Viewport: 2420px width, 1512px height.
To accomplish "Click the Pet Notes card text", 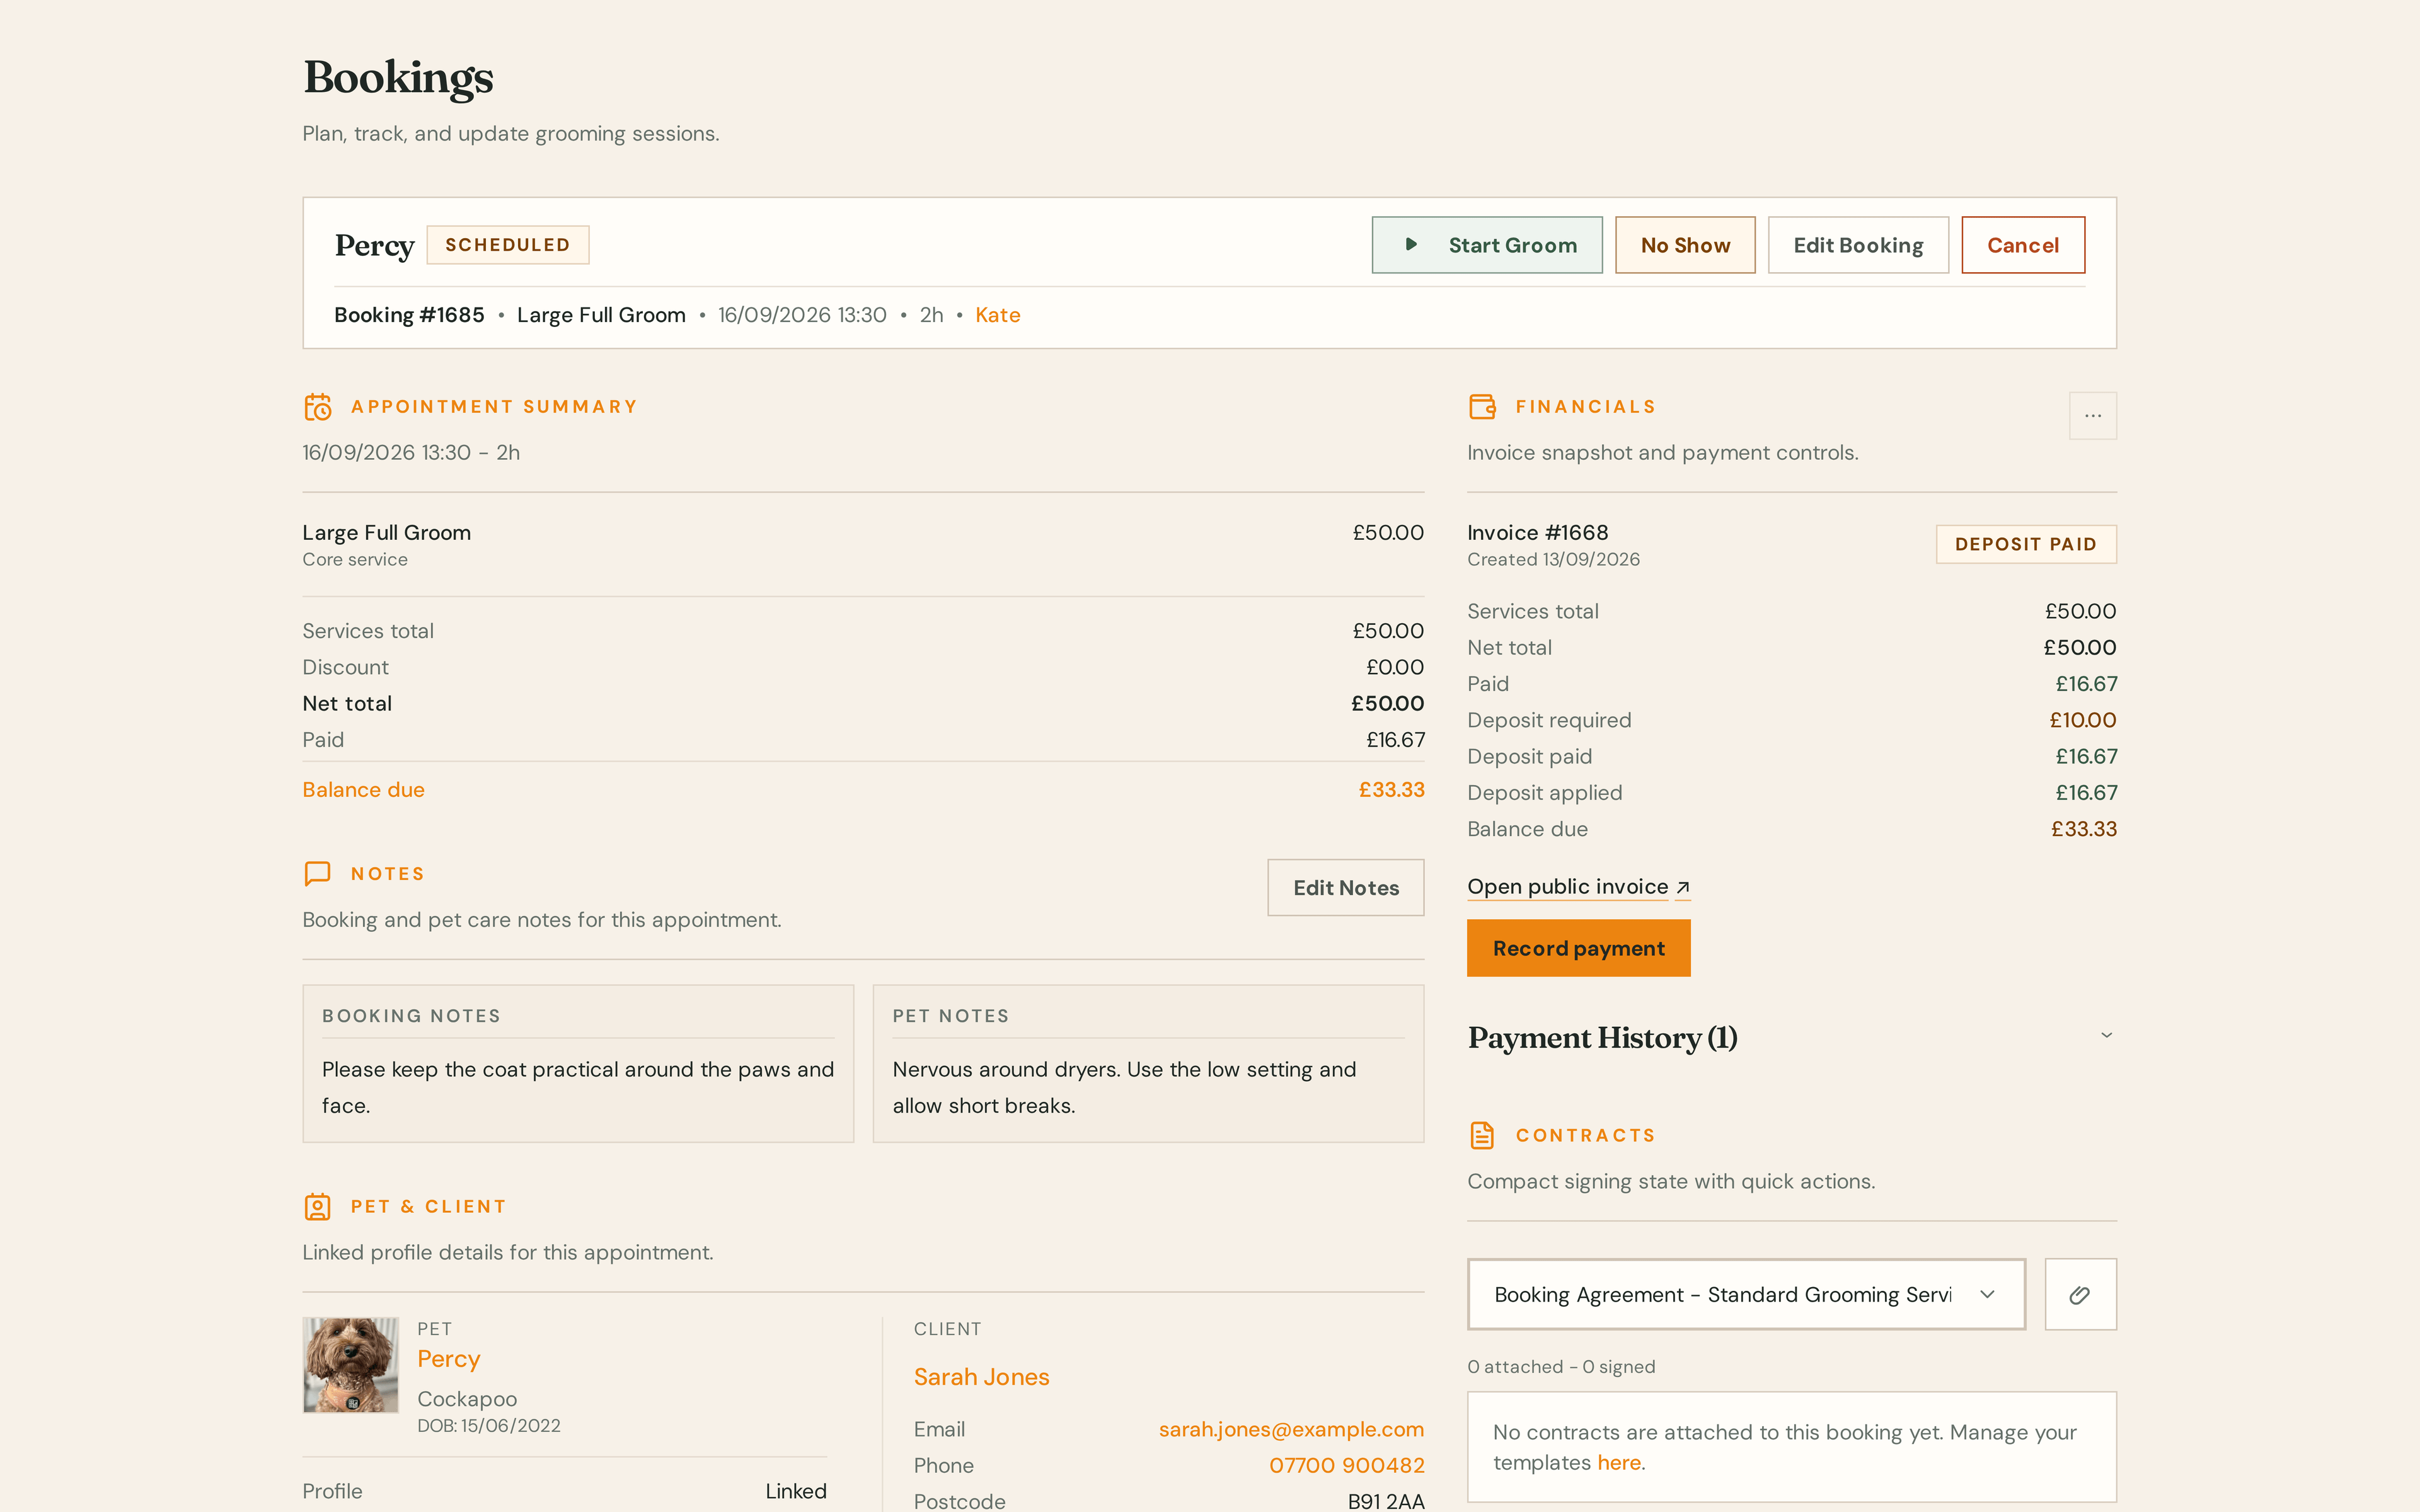I will pos(1124,1087).
